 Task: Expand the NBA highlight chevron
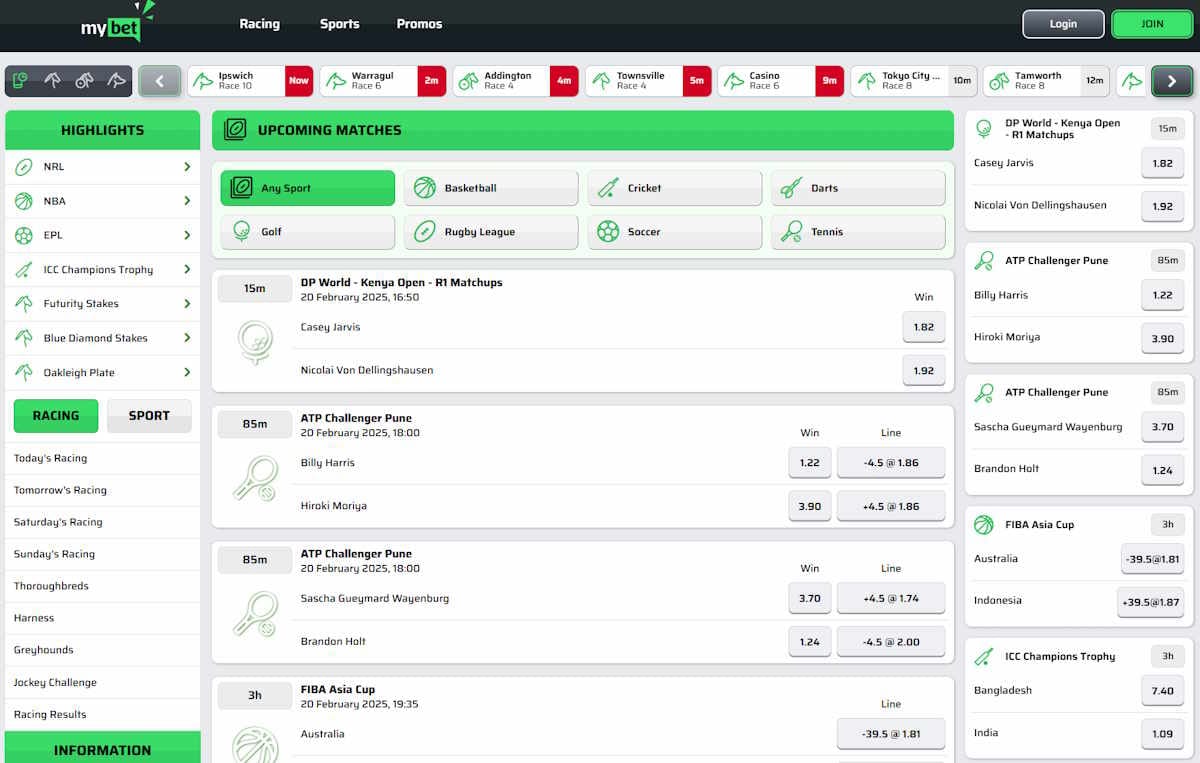(x=187, y=201)
